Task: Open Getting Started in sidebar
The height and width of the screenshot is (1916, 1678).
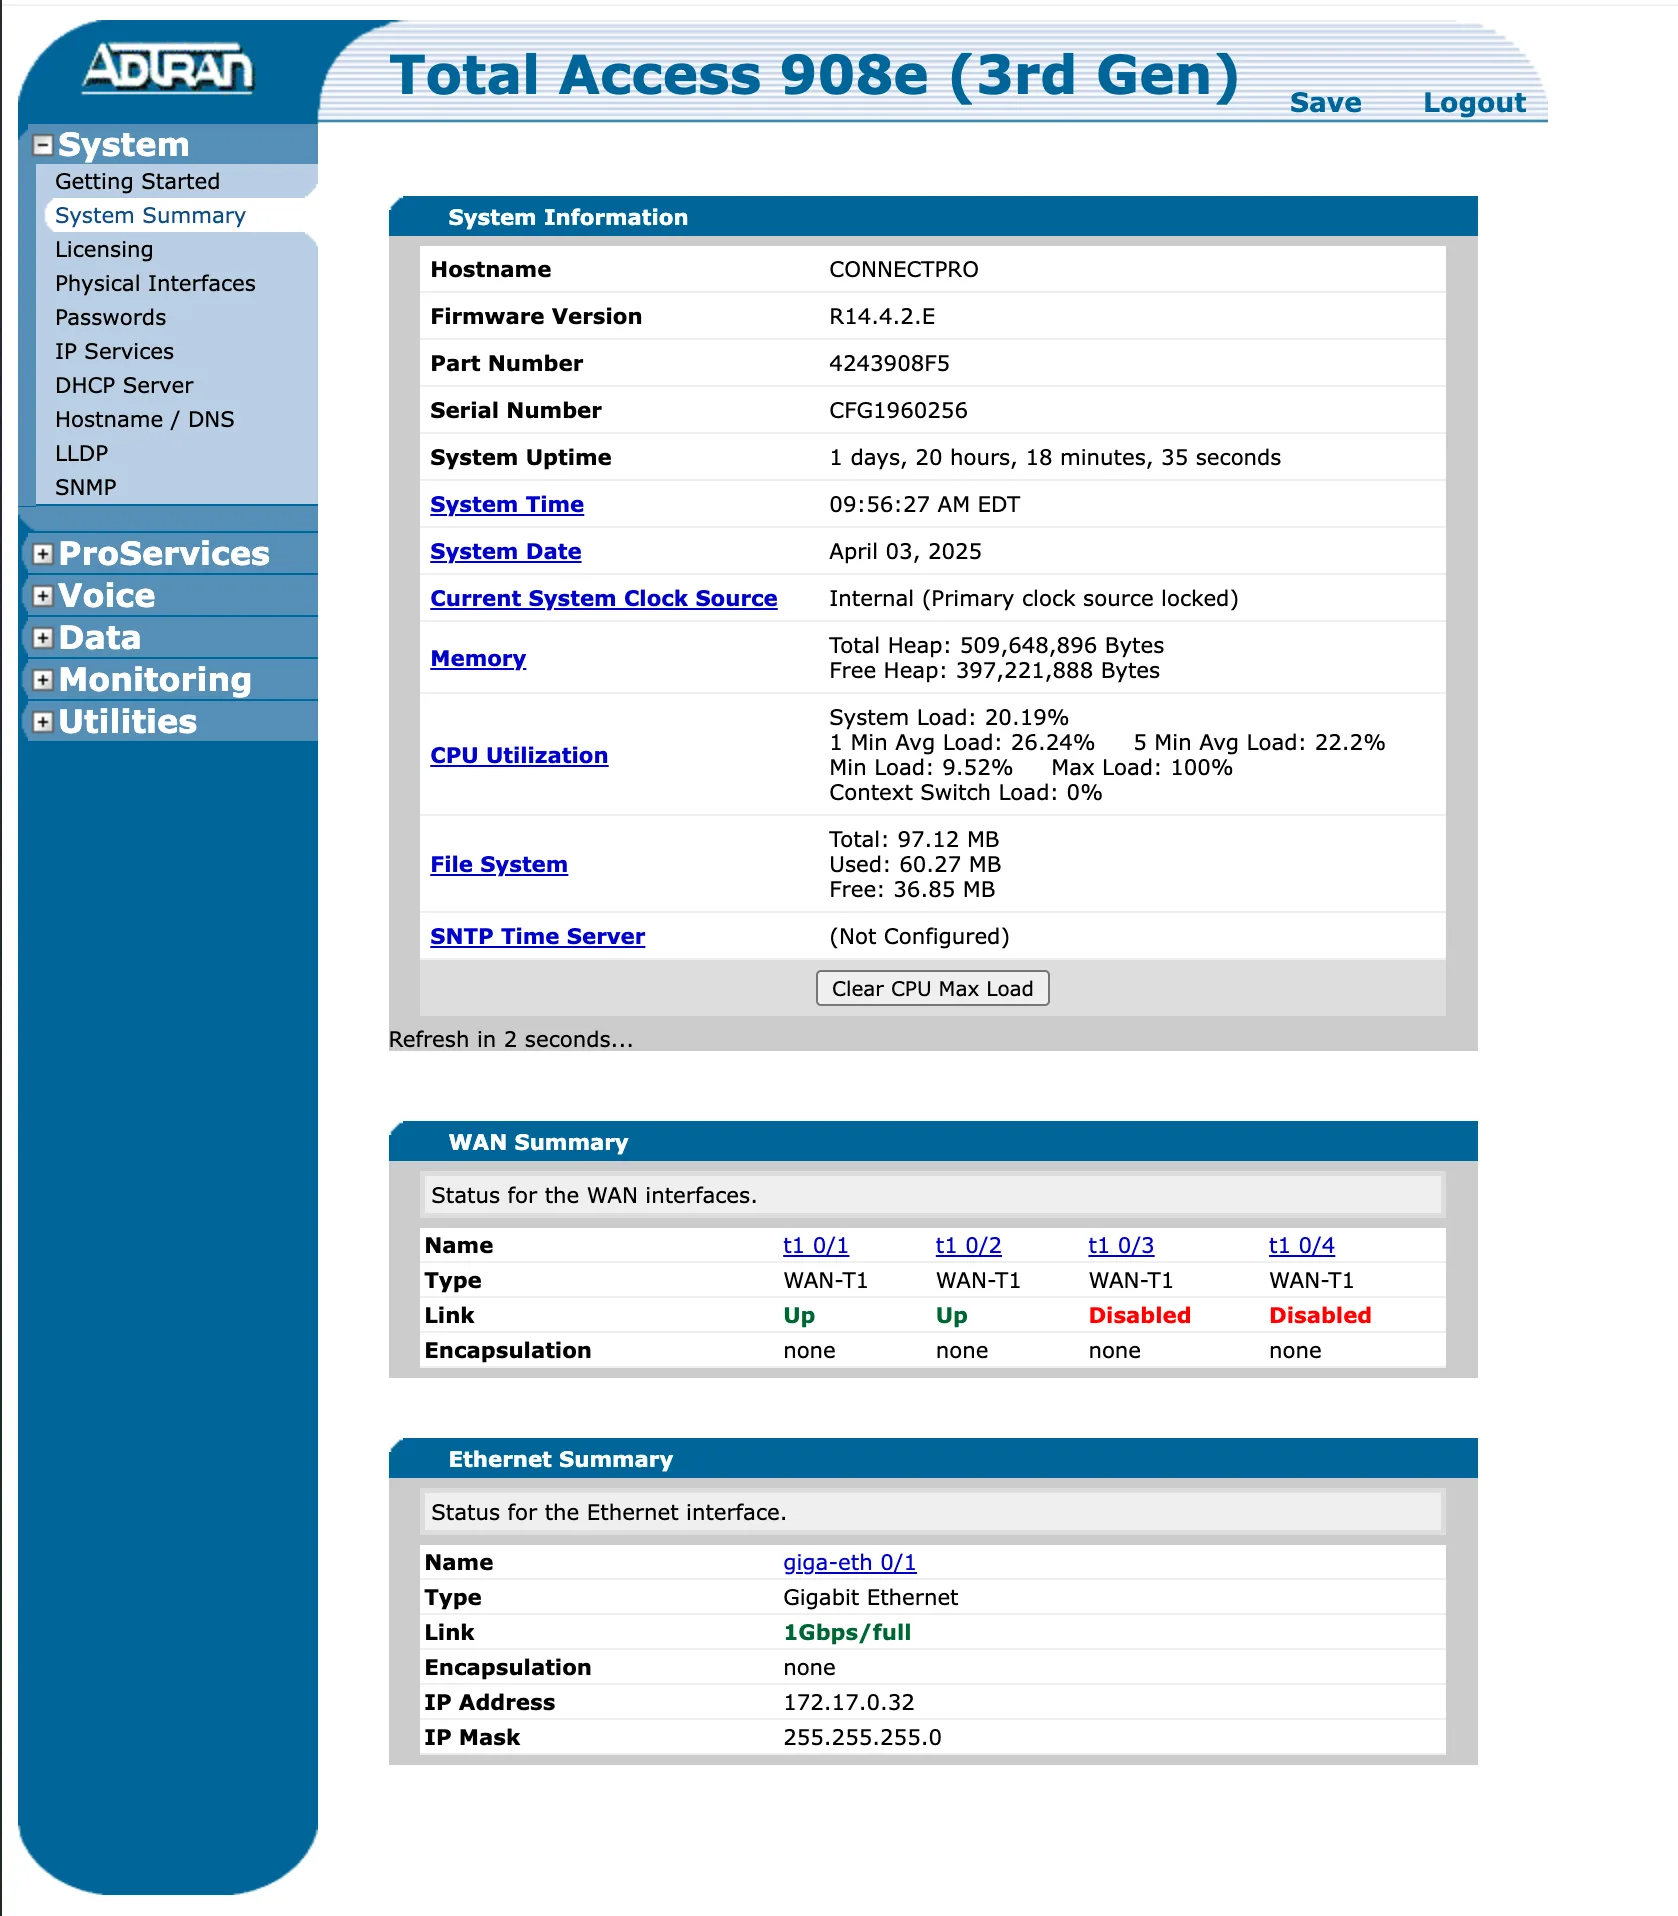Action: [137, 181]
